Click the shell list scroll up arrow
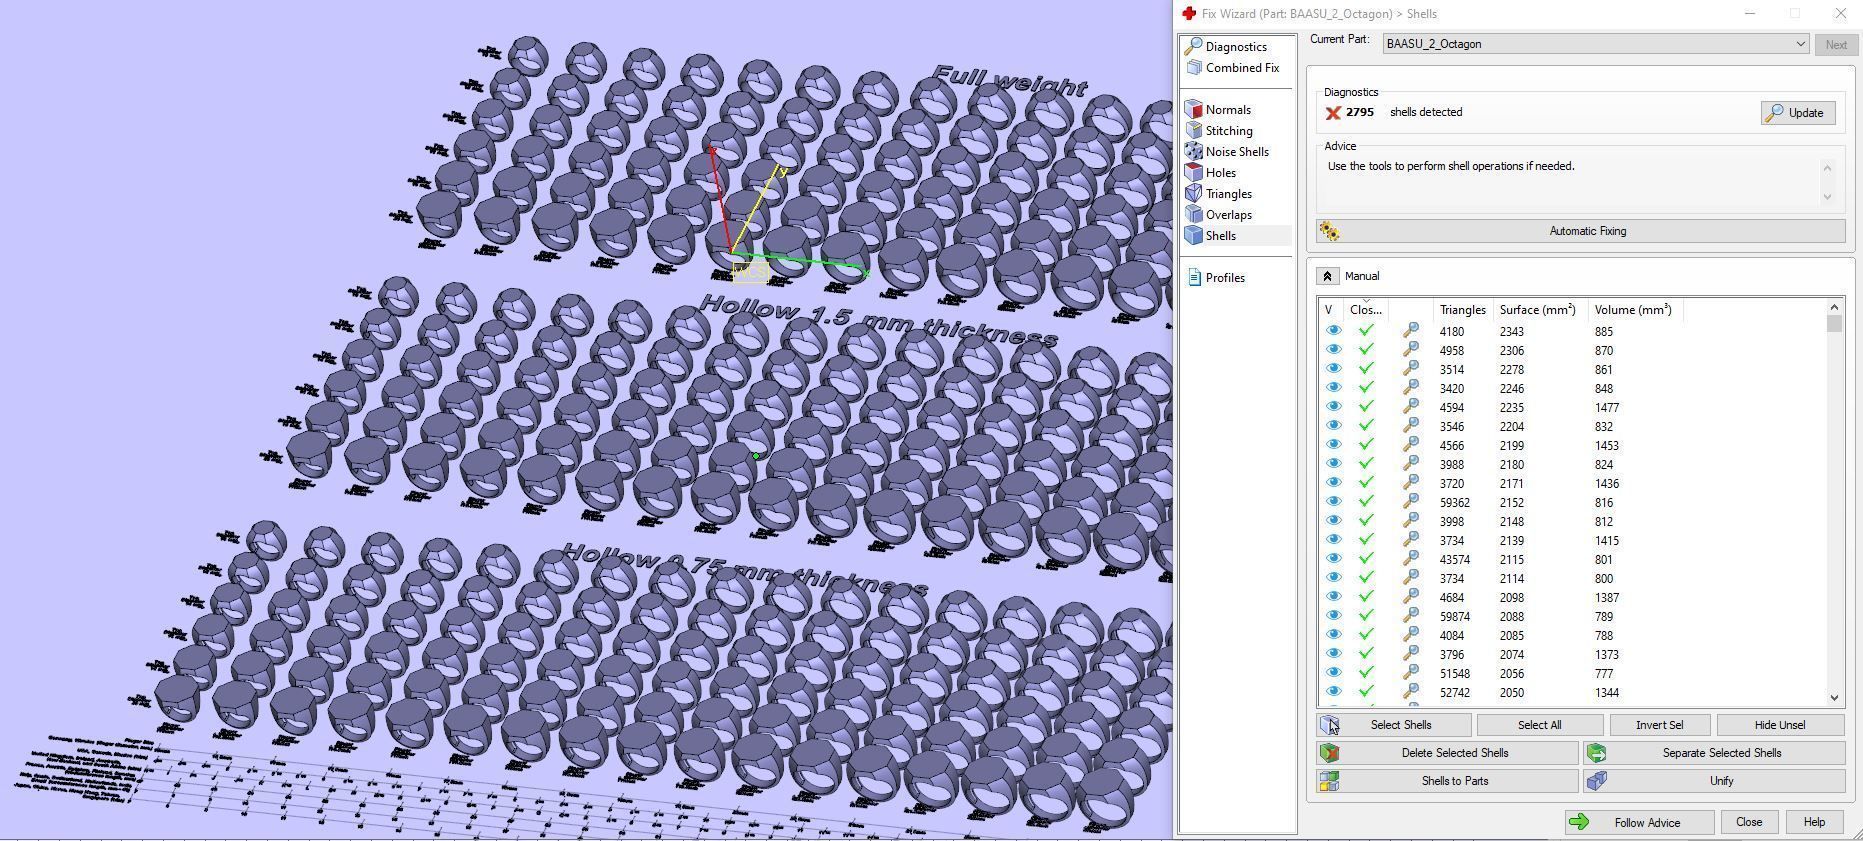Image resolution: width=1863 pixels, height=841 pixels. click(1834, 307)
